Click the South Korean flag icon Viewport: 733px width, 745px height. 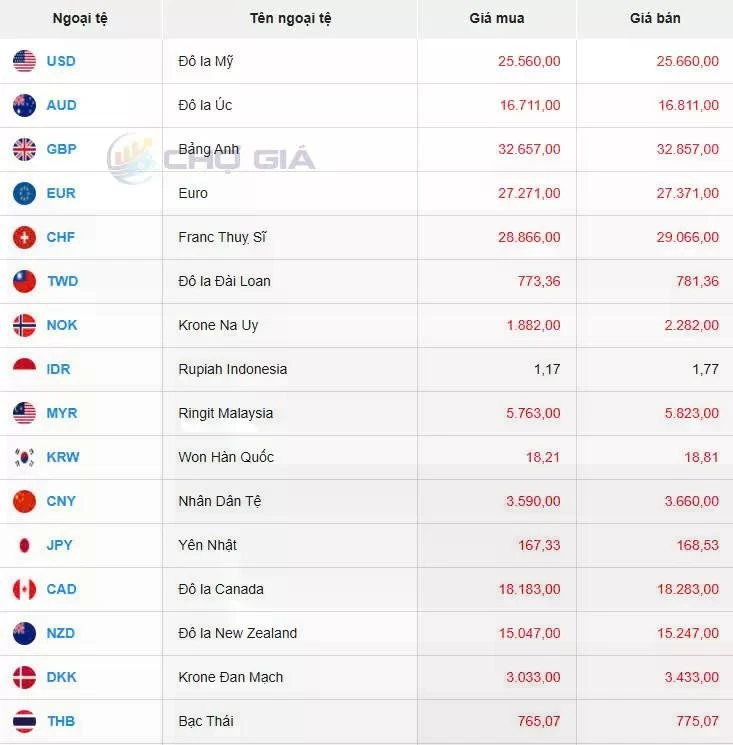[25, 457]
